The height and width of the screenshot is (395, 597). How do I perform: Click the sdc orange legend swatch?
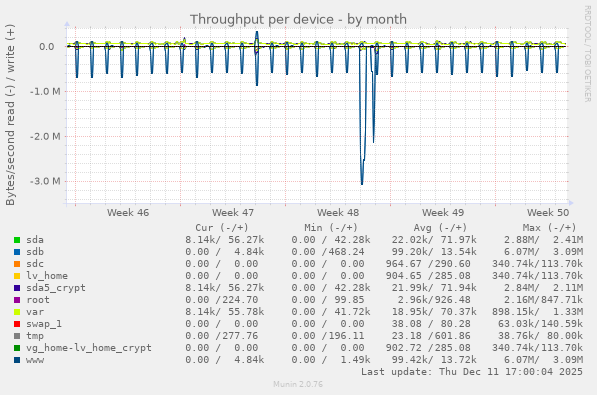[17, 264]
